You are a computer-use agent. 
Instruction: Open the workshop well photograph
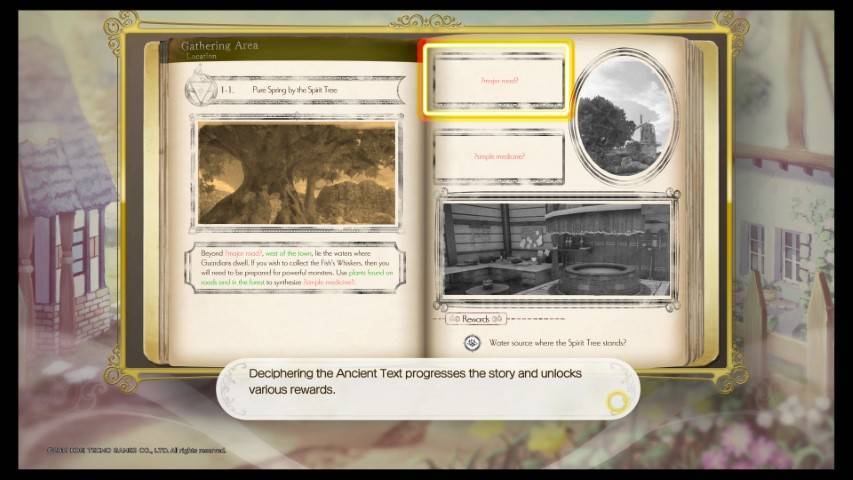(x=557, y=249)
